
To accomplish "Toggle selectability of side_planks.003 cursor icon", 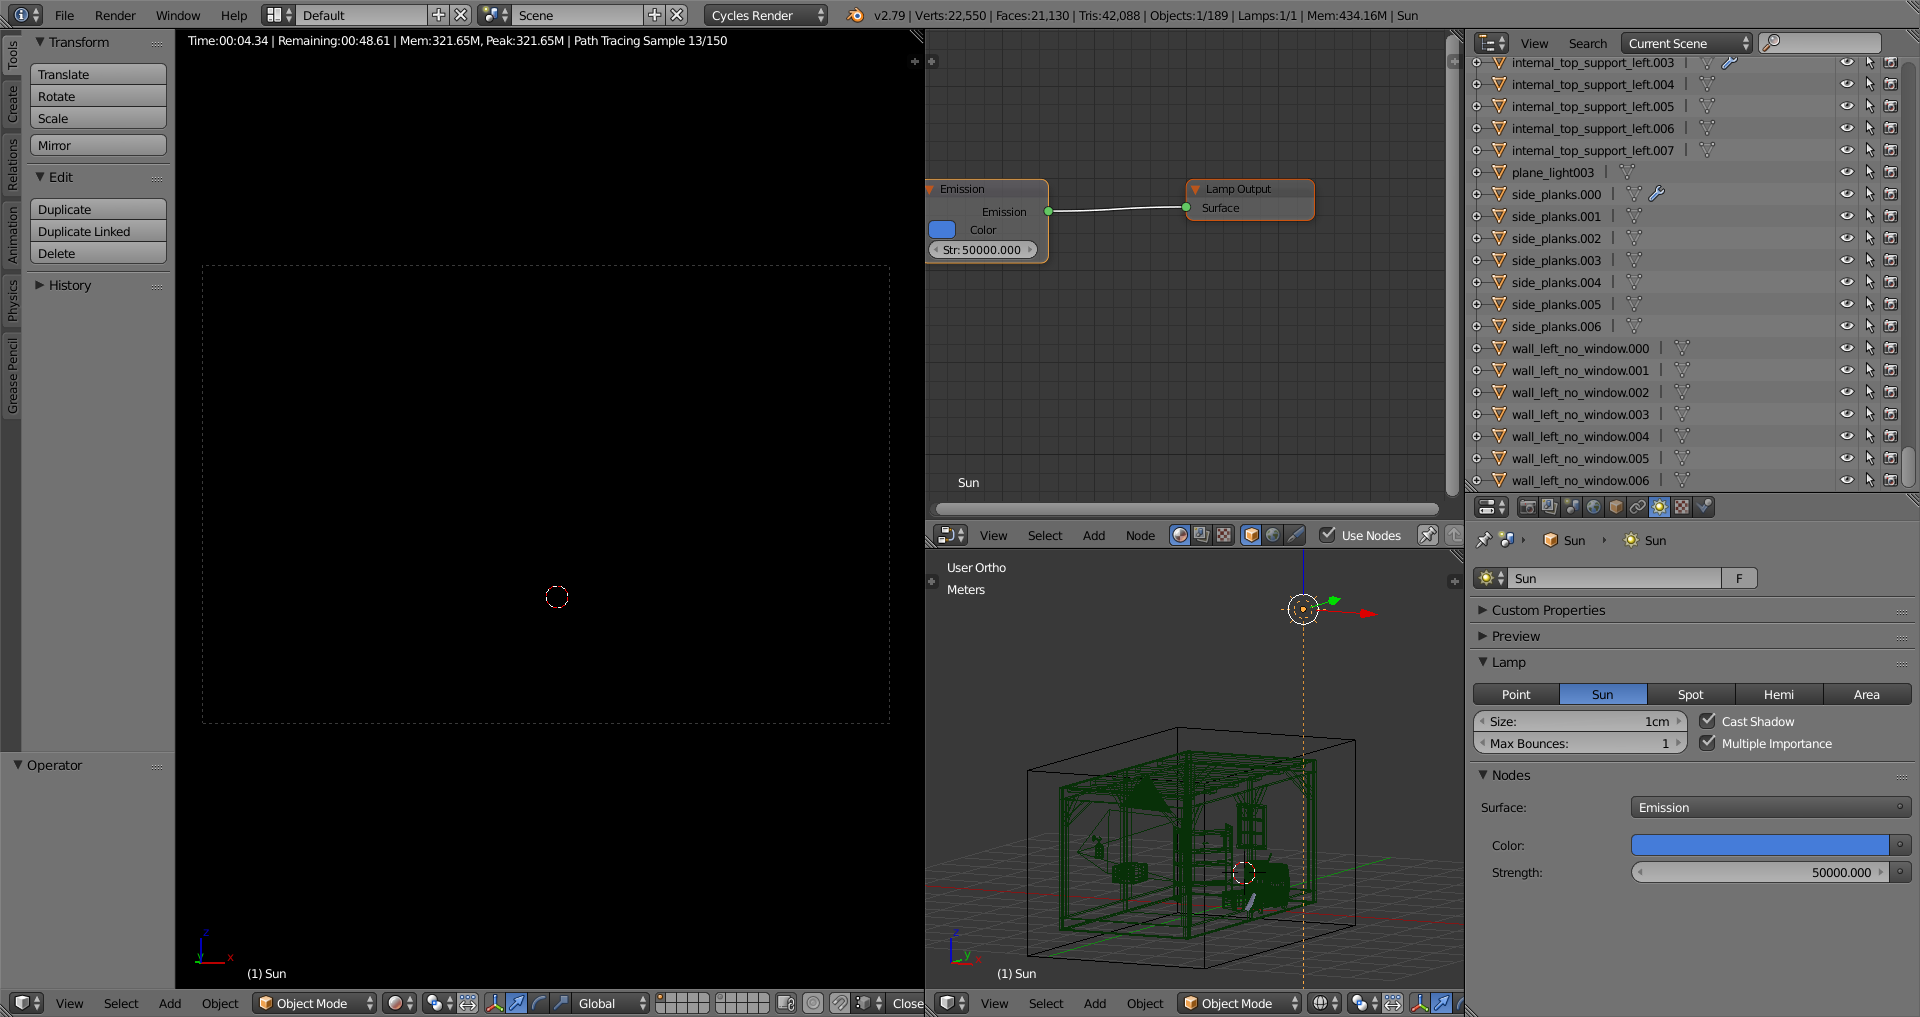I will tap(1869, 260).
